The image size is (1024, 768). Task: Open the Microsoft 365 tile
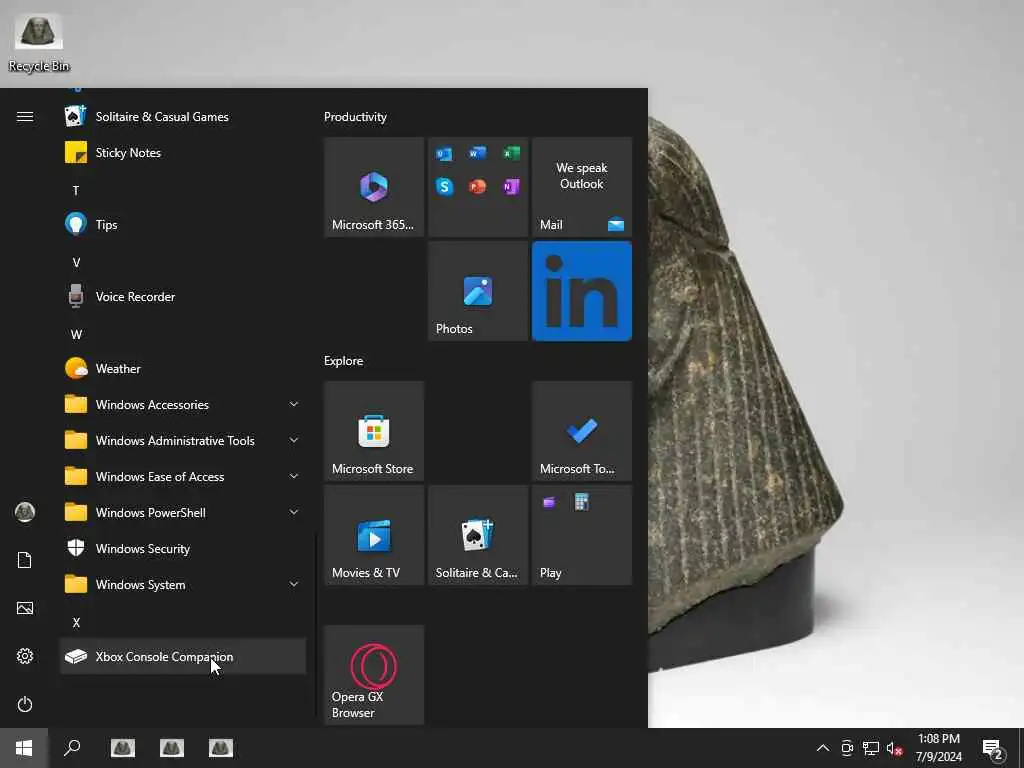coord(374,187)
